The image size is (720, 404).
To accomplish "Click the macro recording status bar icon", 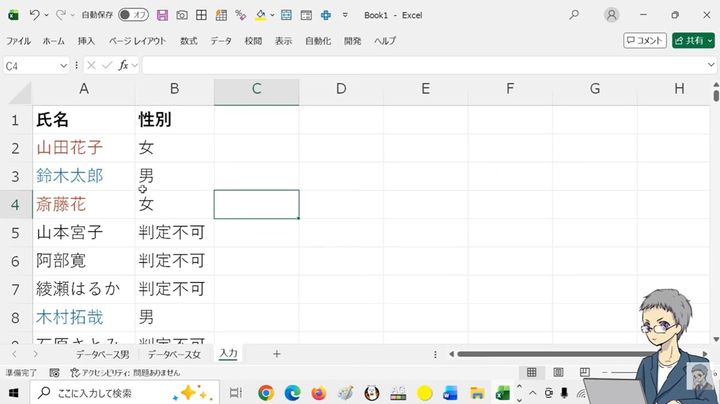I will click(54, 373).
